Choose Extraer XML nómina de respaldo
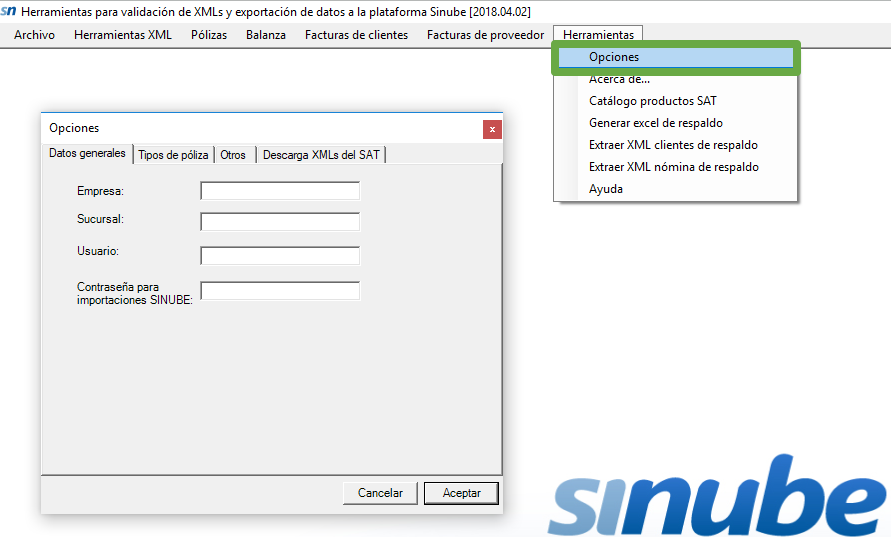Screen dimensions: 891x537 [x=673, y=167]
